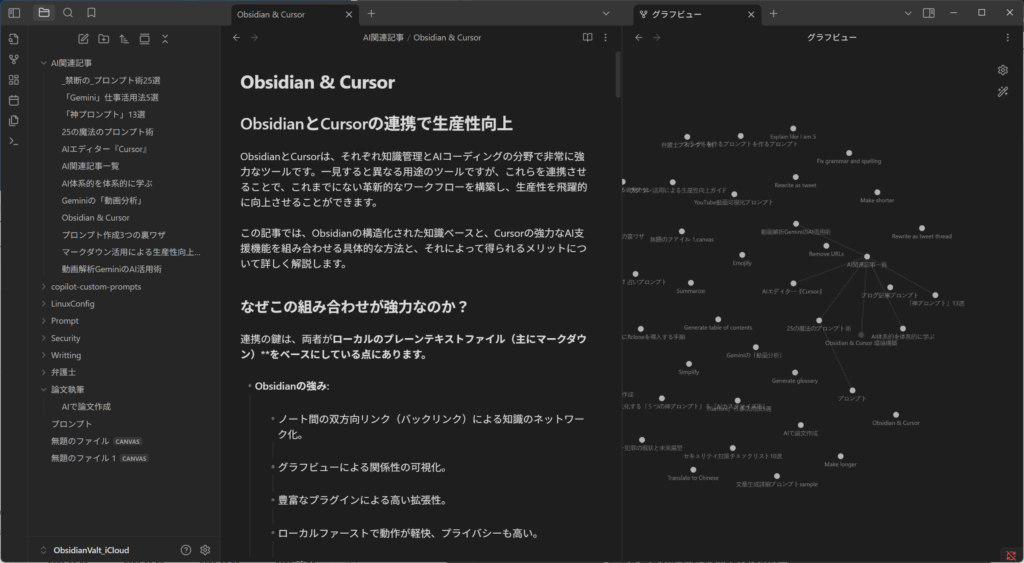Open the bookmarks panel in sidebar
Screen dimensions: 1024x563
(92, 13)
